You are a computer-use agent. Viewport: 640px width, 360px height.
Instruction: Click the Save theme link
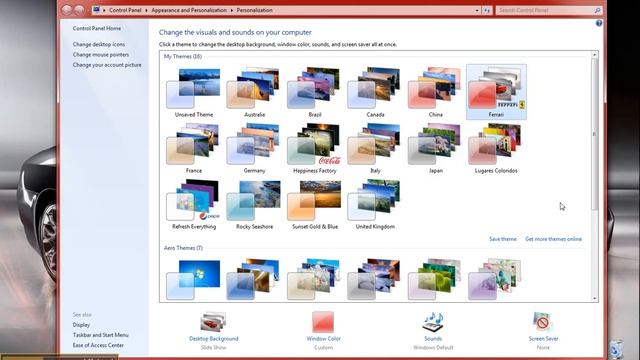(502, 239)
